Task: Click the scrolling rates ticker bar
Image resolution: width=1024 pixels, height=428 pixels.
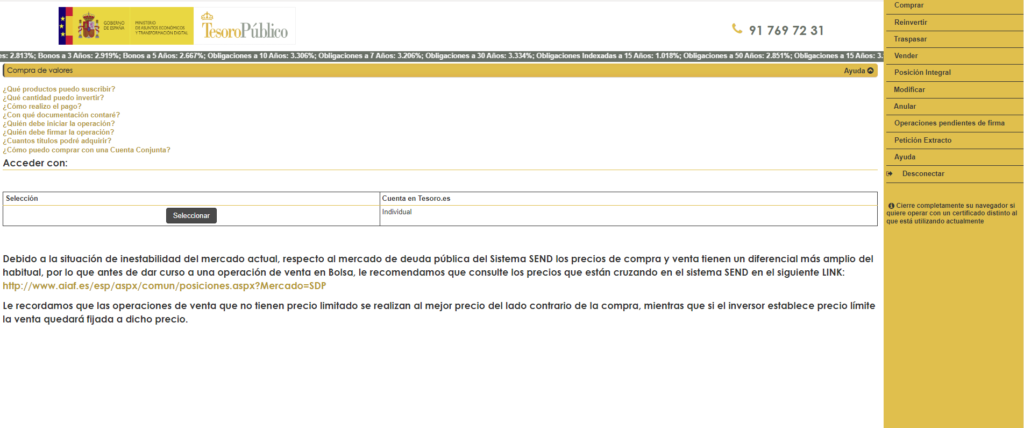Action: pos(441,56)
